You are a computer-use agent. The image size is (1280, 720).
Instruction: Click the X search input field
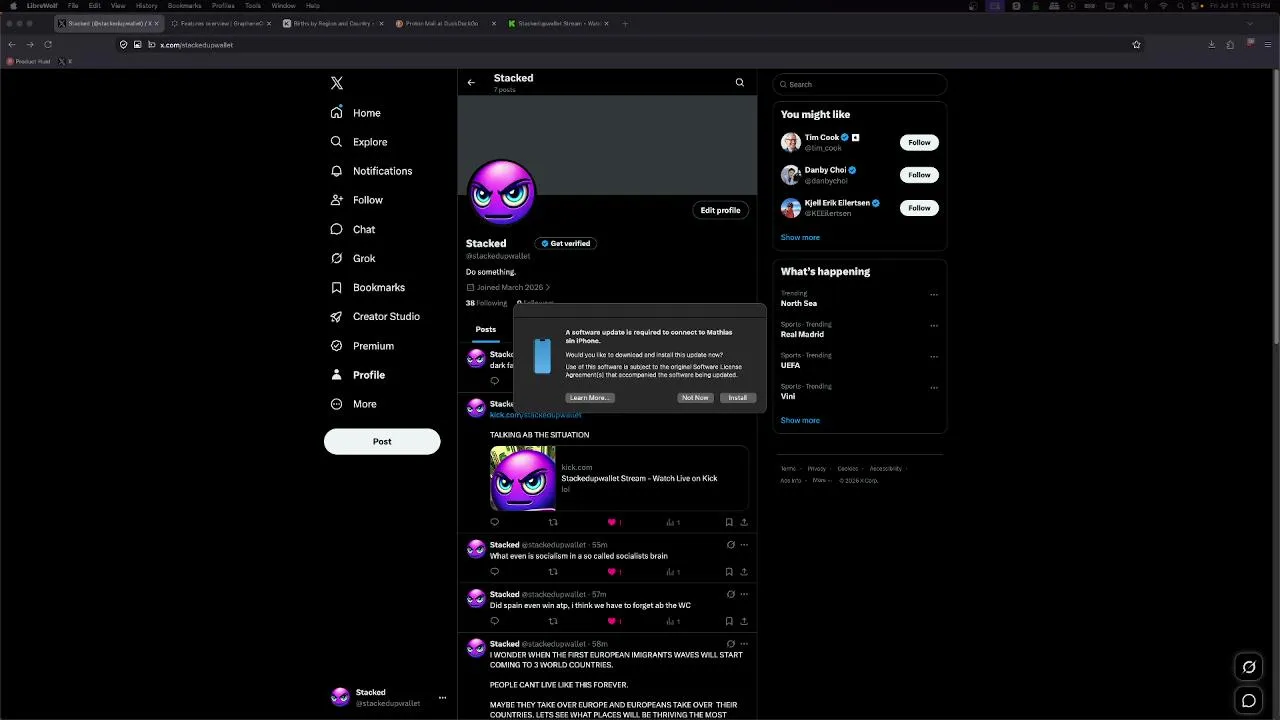(x=860, y=84)
